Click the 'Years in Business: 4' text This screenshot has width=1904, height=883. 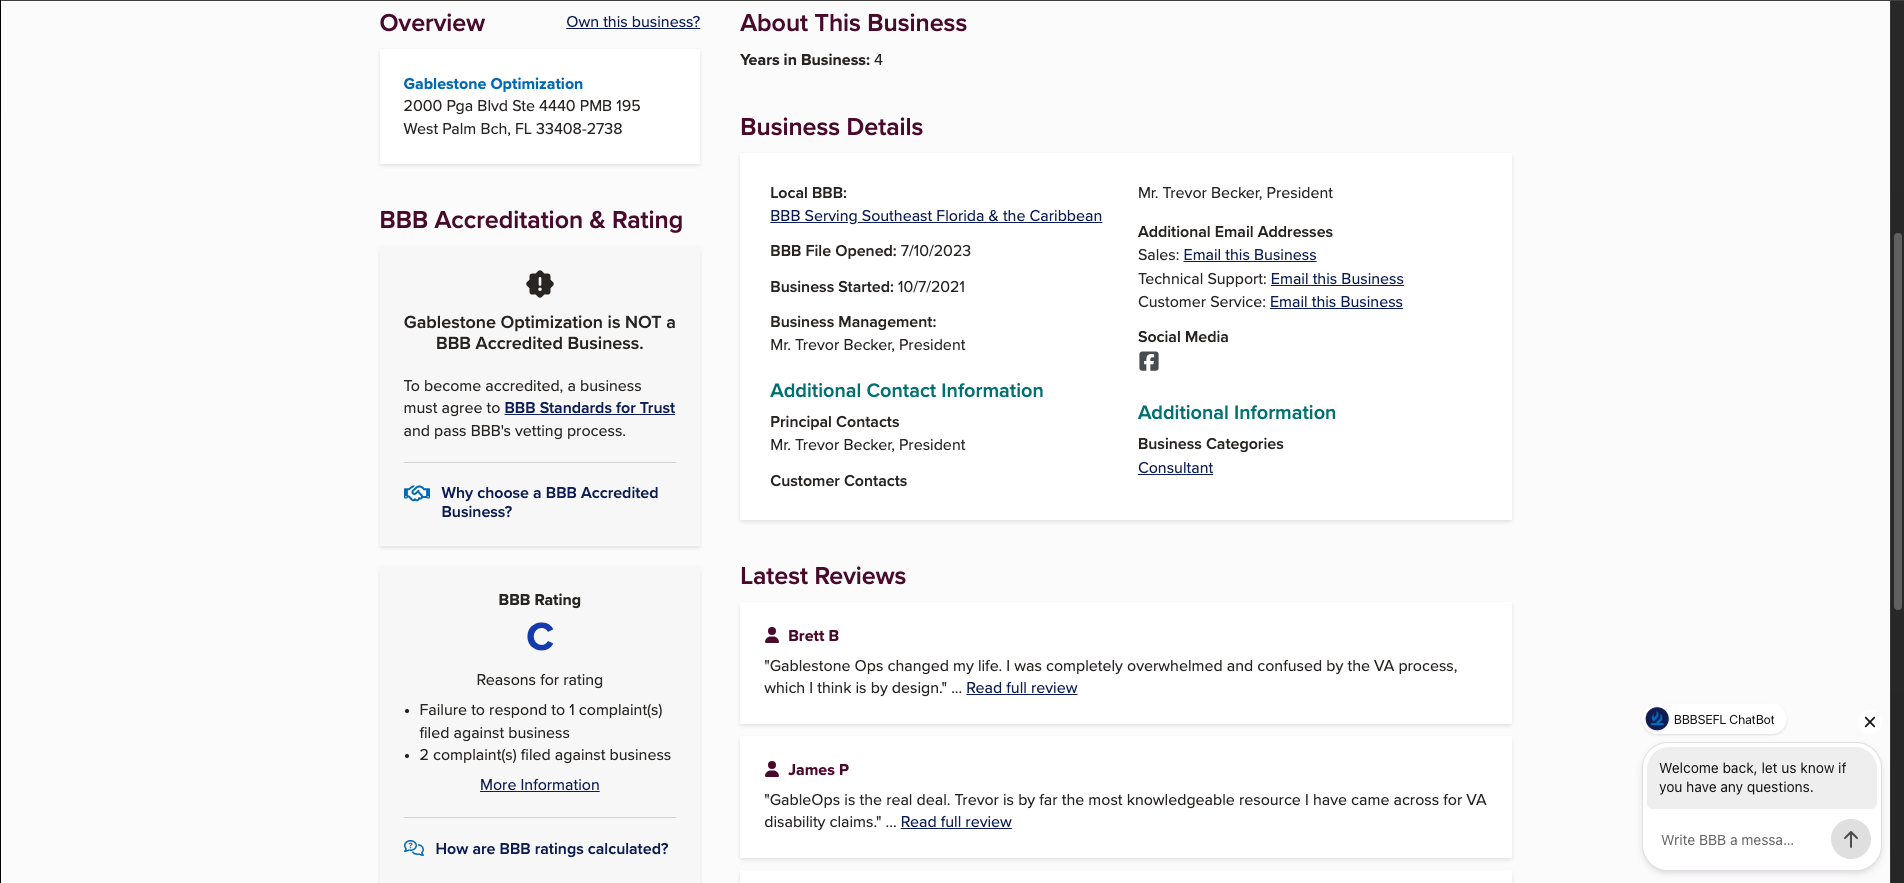(x=811, y=60)
